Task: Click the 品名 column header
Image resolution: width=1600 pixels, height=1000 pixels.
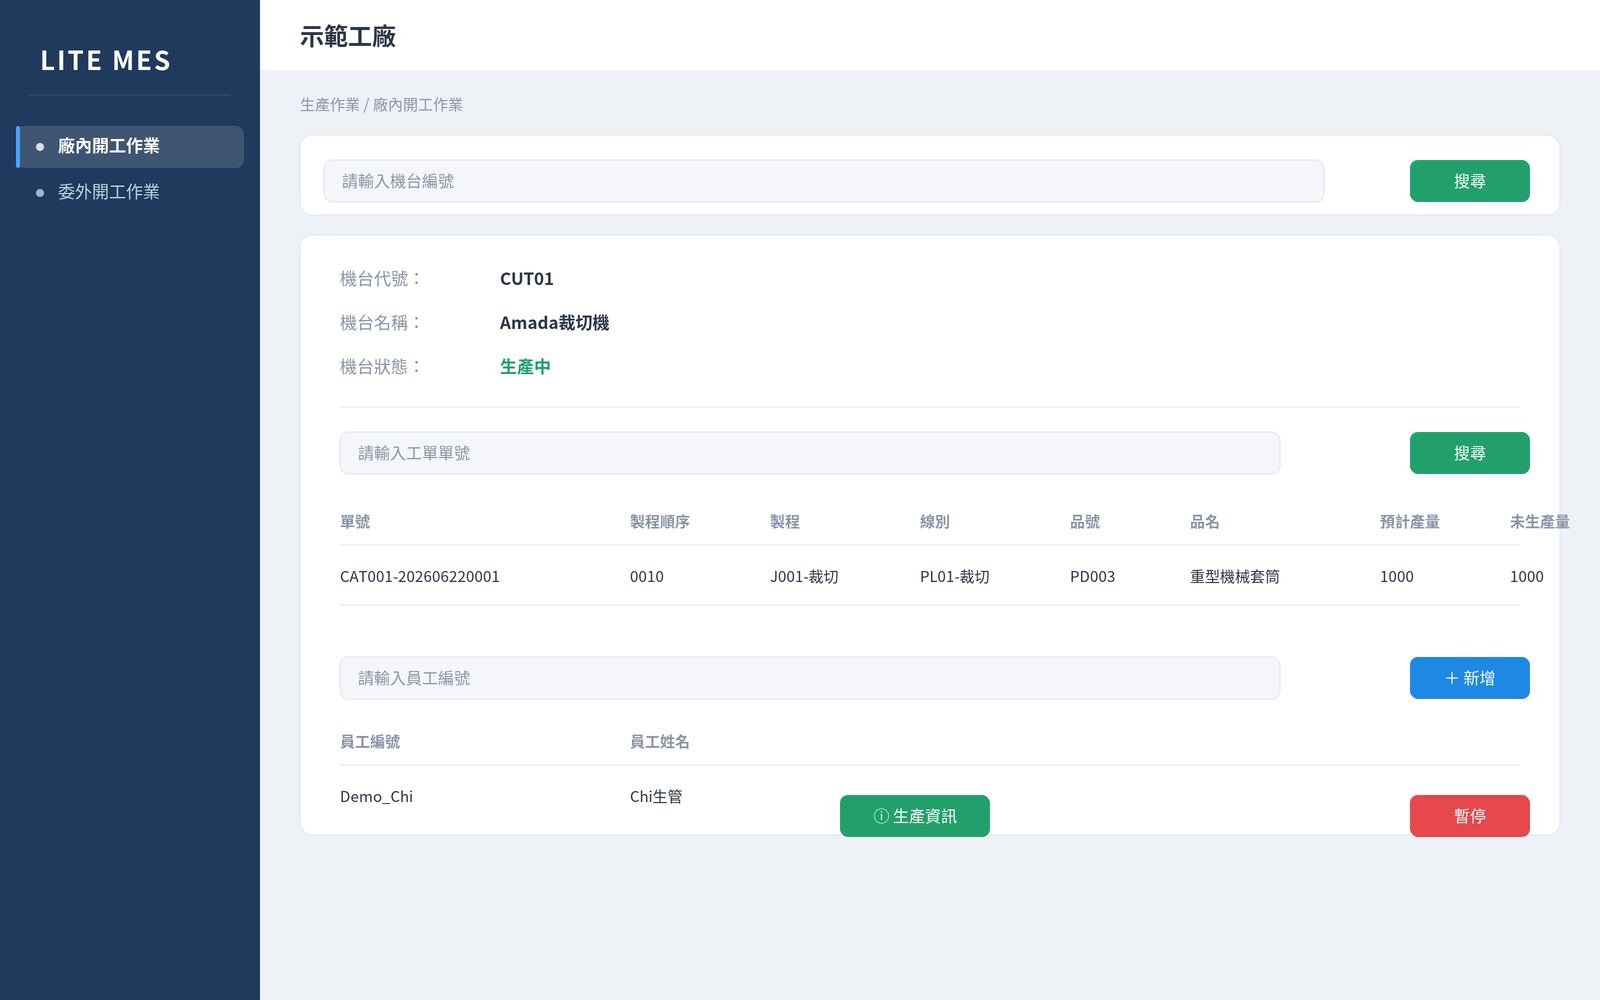Action: pyautogui.click(x=1205, y=522)
